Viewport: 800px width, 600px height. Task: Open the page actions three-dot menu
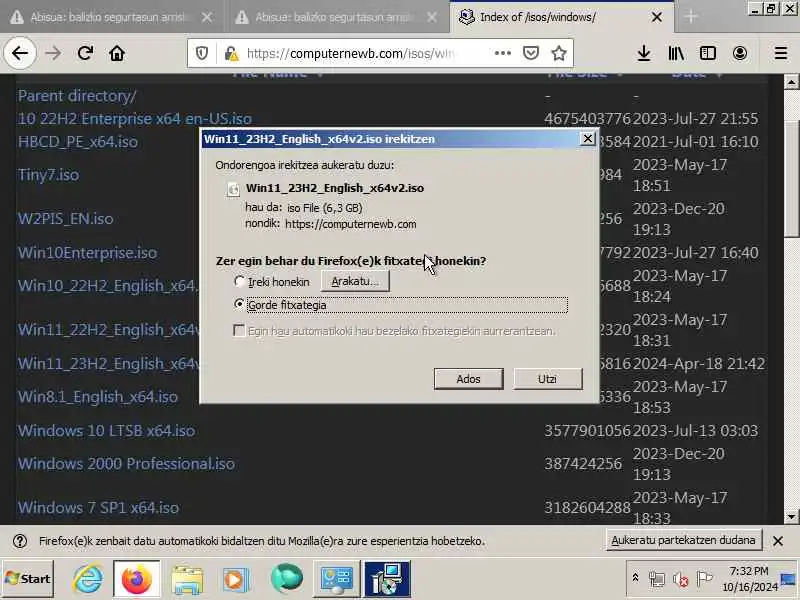pos(503,53)
